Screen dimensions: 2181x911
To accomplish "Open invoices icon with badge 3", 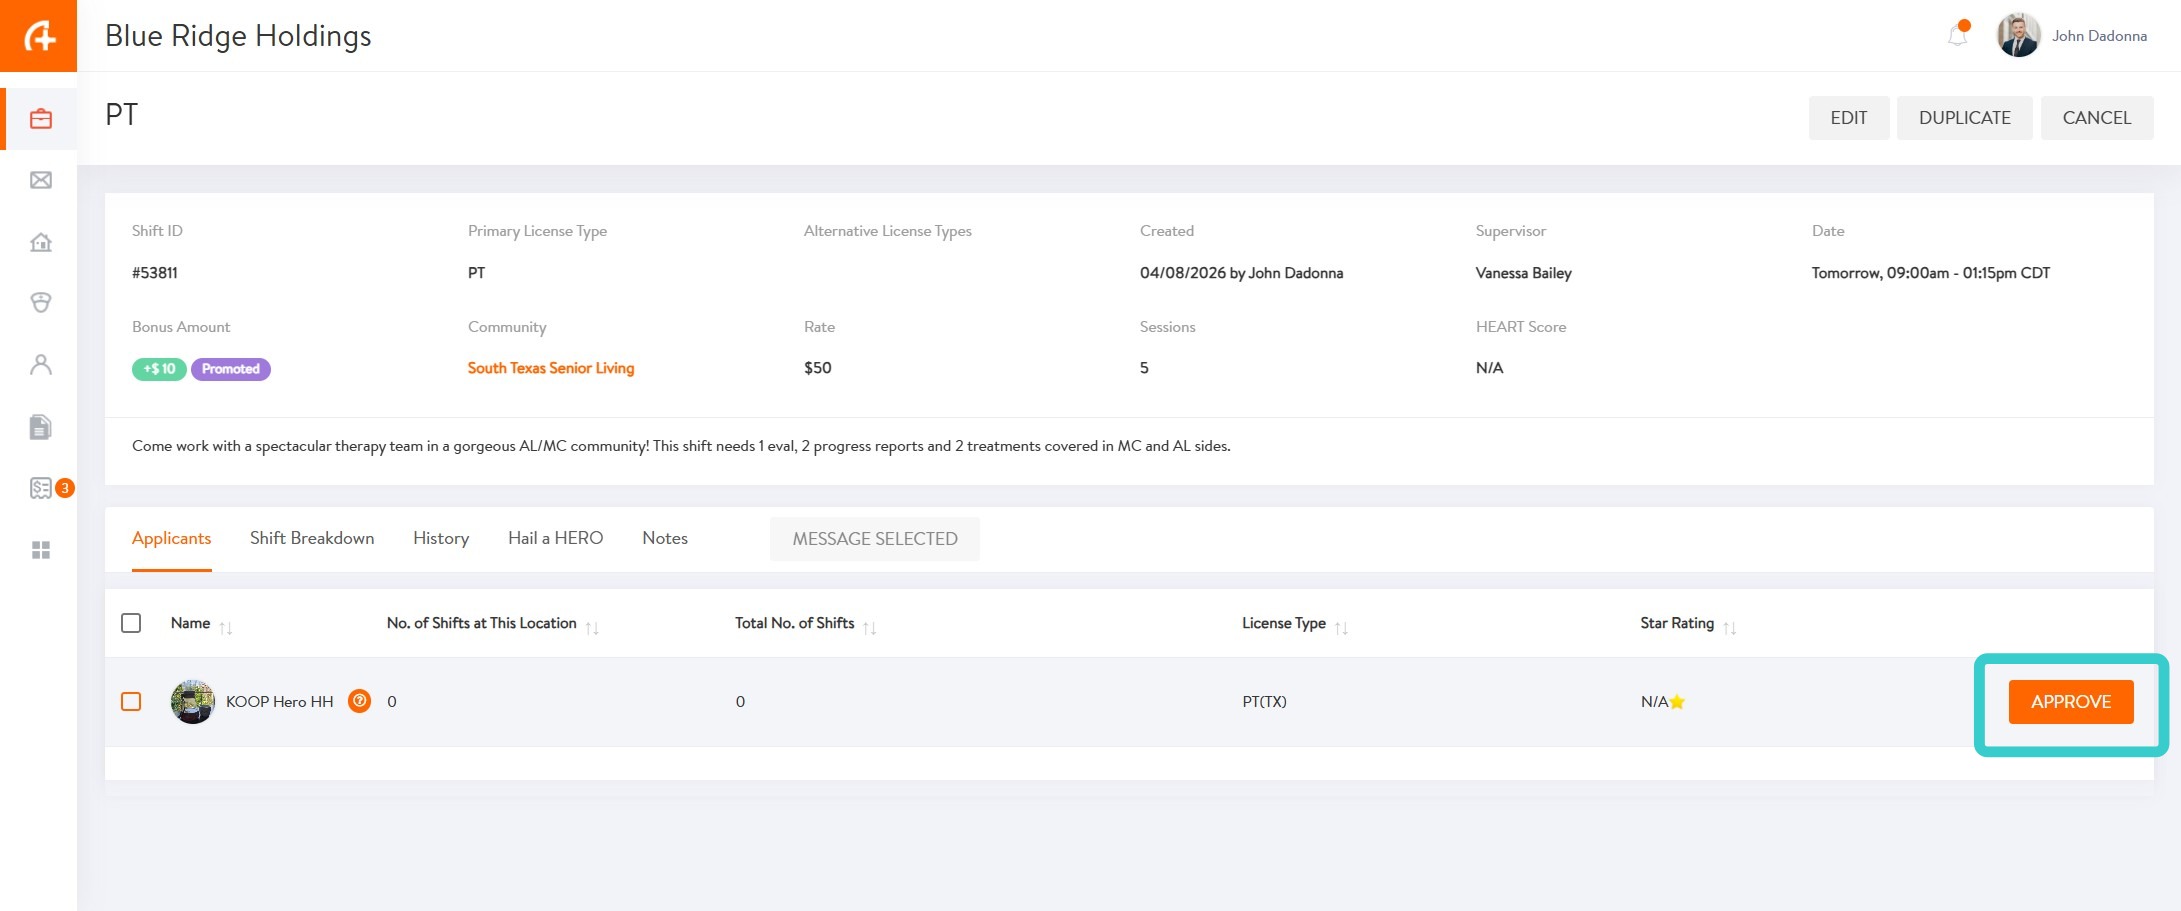I will pos(42,488).
